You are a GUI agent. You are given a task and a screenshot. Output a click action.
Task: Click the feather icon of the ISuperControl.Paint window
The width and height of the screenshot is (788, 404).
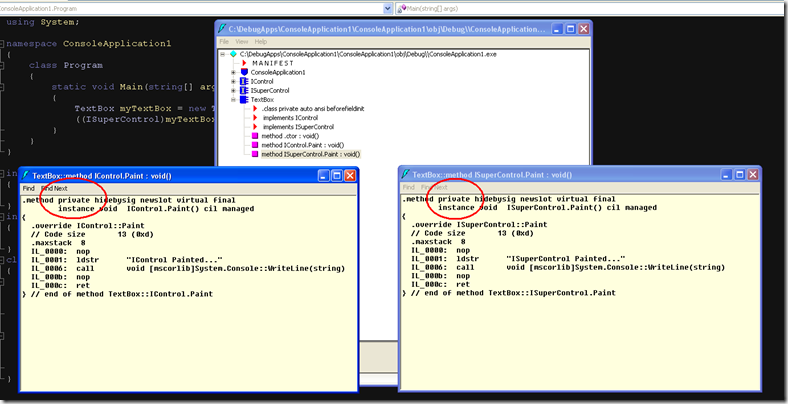[406, 174]
